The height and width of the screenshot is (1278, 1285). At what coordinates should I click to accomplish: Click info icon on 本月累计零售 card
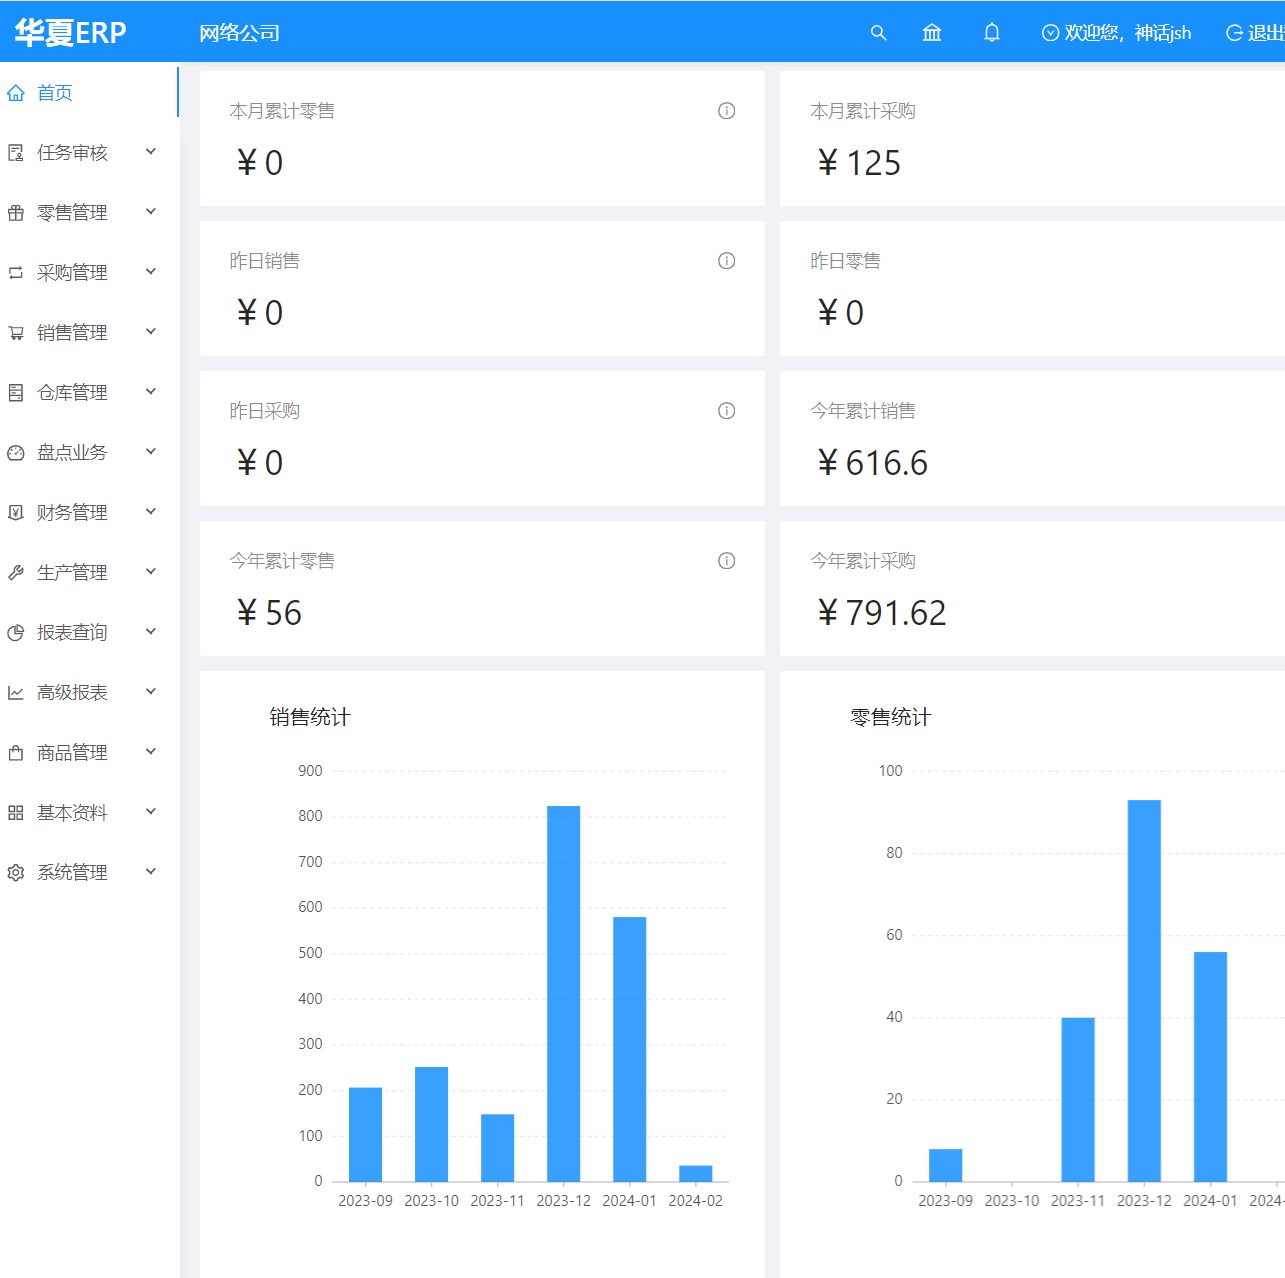coord(727,111)
